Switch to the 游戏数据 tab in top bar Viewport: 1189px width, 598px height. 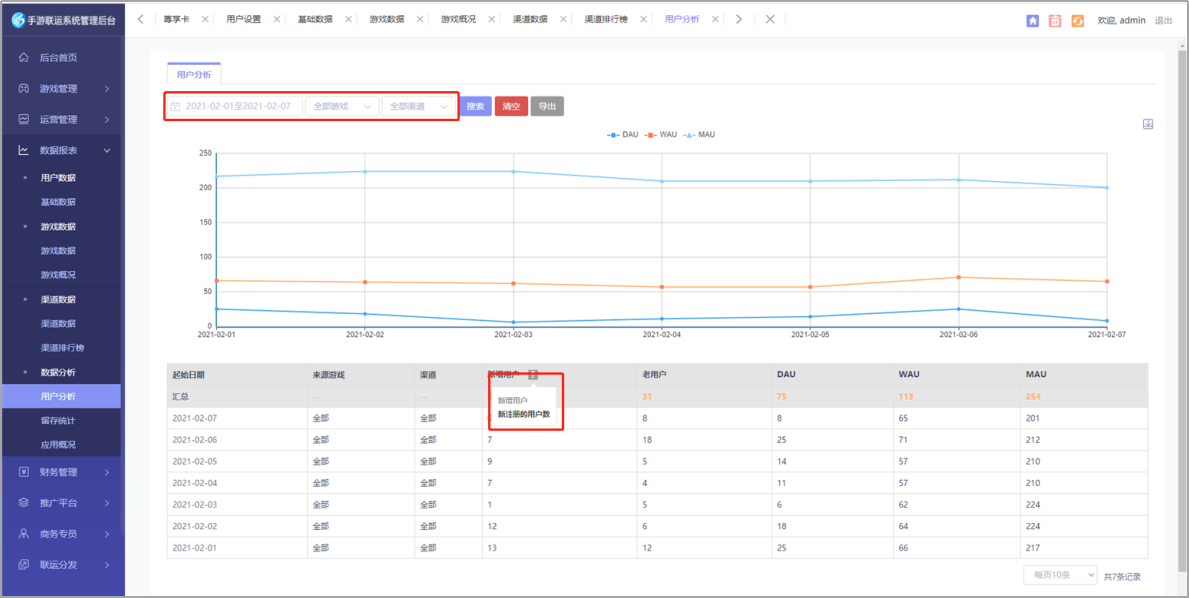click(387, 20)
